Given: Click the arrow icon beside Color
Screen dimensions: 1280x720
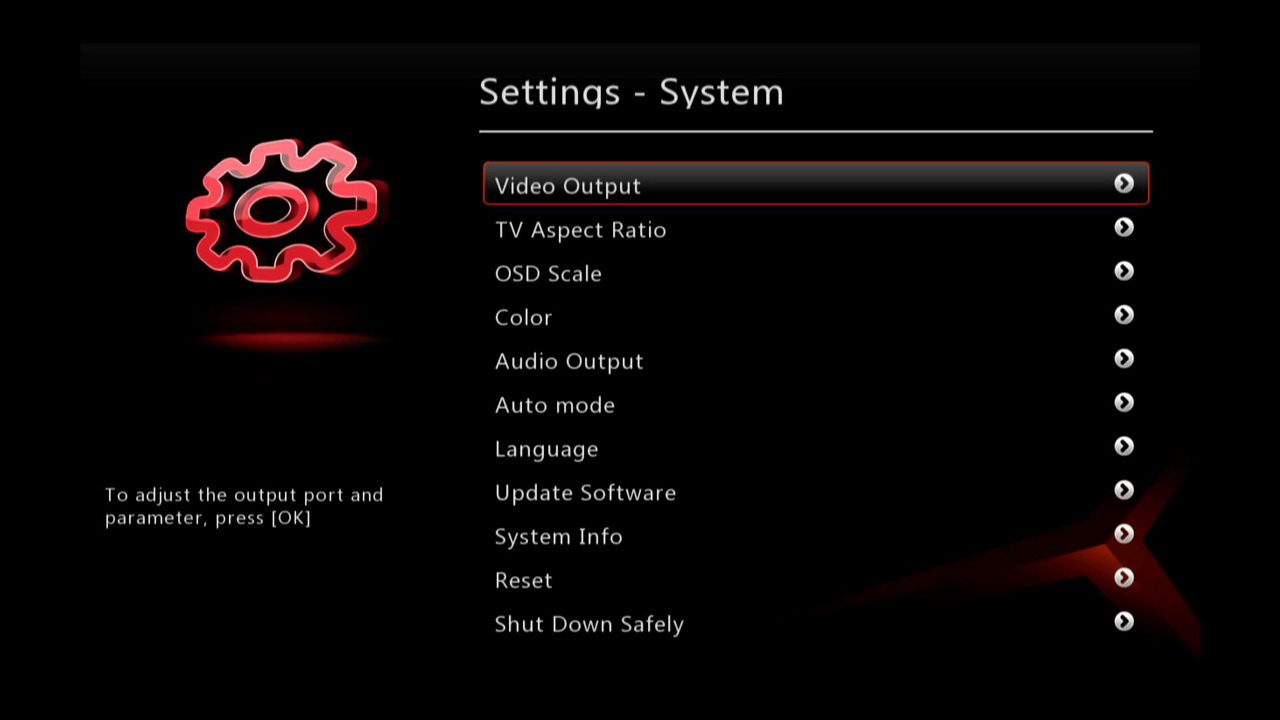Looking at the screenshot, I should (x=1124, y=315).
